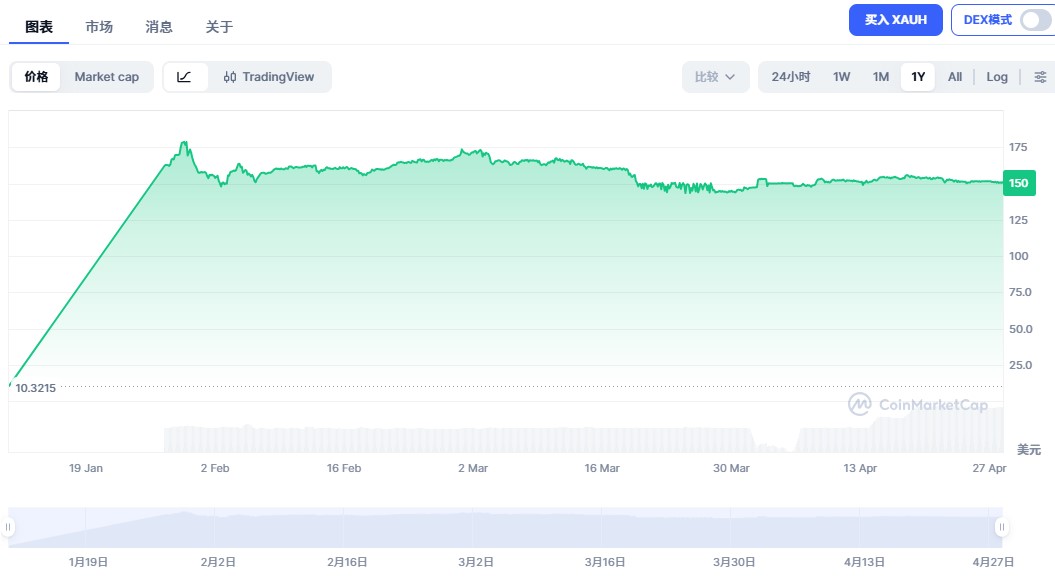Click the time range navigator strip

(500, 527)
